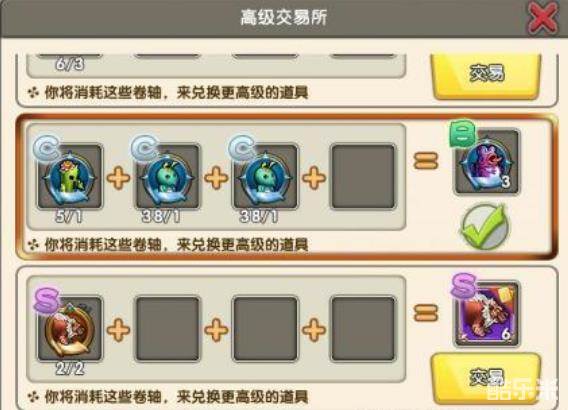
Task: Tap the 6/3 count in the top recipe
Action: (70, 64)
